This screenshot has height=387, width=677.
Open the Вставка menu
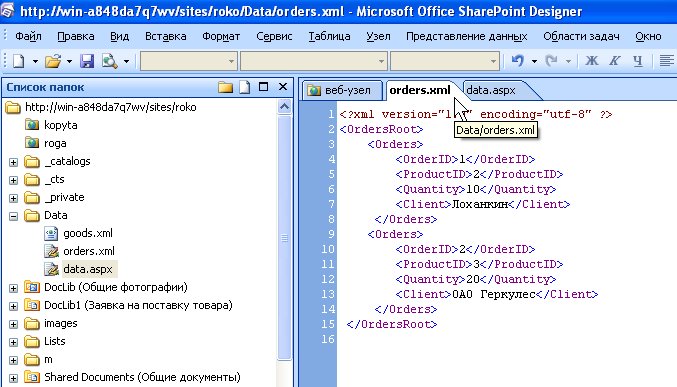click(x=166, y=36)
